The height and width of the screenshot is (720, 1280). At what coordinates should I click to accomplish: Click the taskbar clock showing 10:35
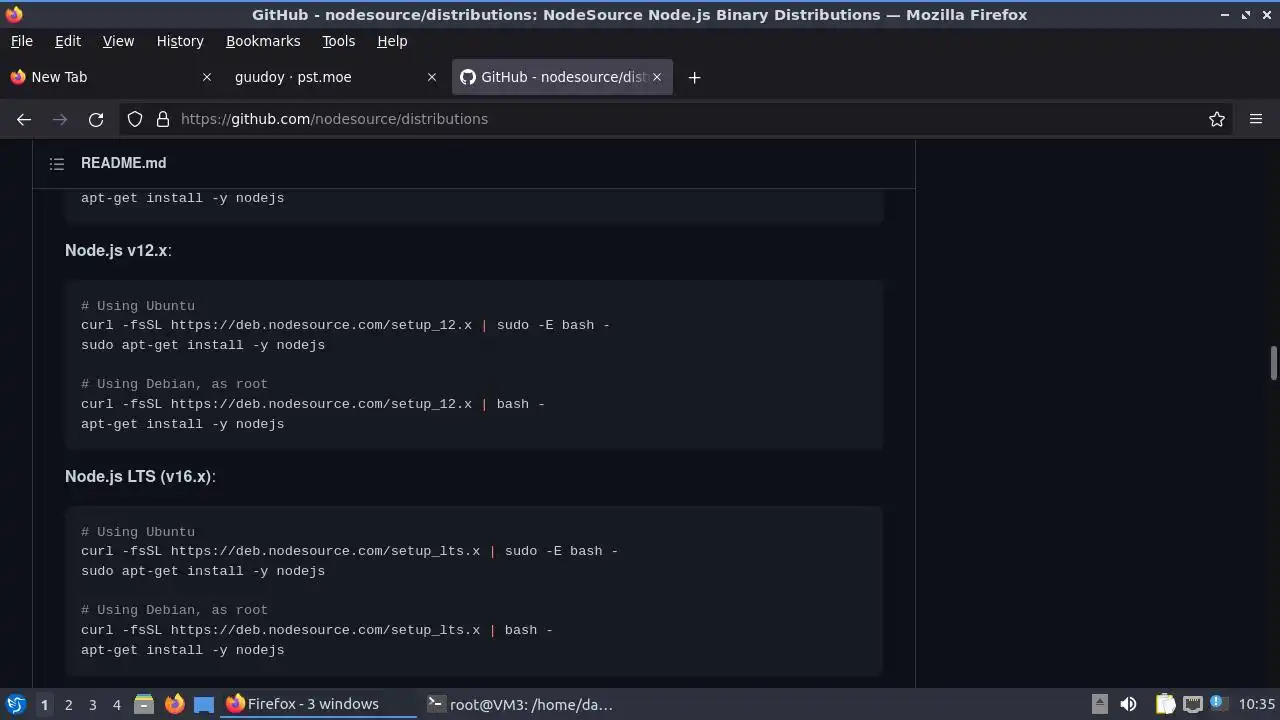pyautogui.click(x=1257, y=704)
